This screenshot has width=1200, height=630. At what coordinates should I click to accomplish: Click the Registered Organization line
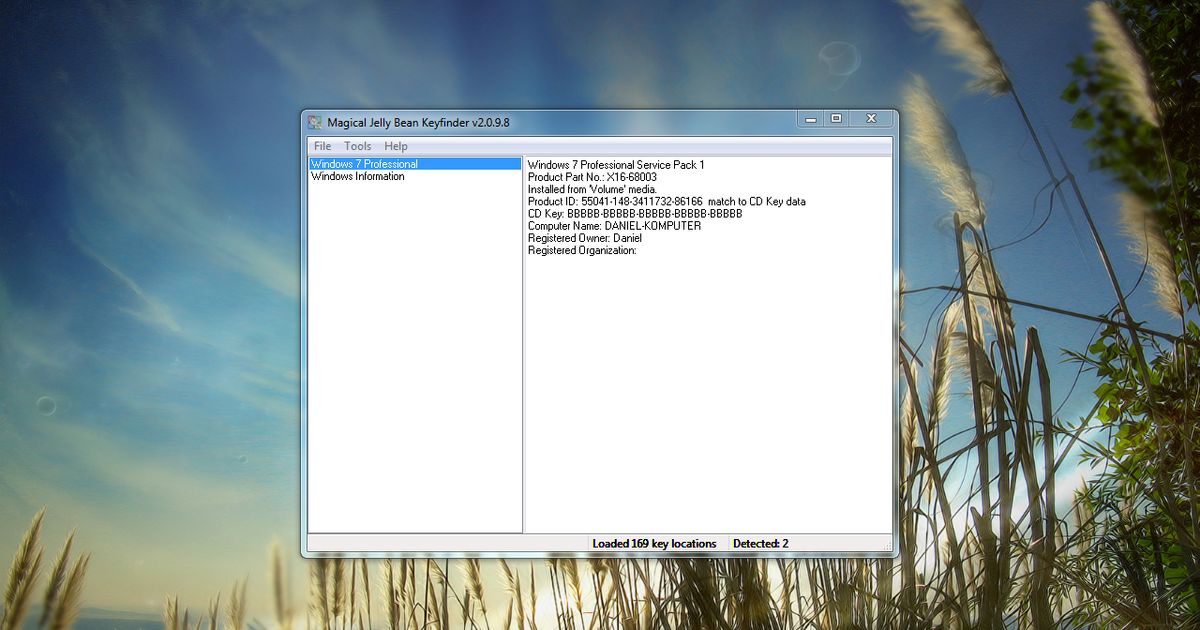pyautogui.click(x=582, y=251)
